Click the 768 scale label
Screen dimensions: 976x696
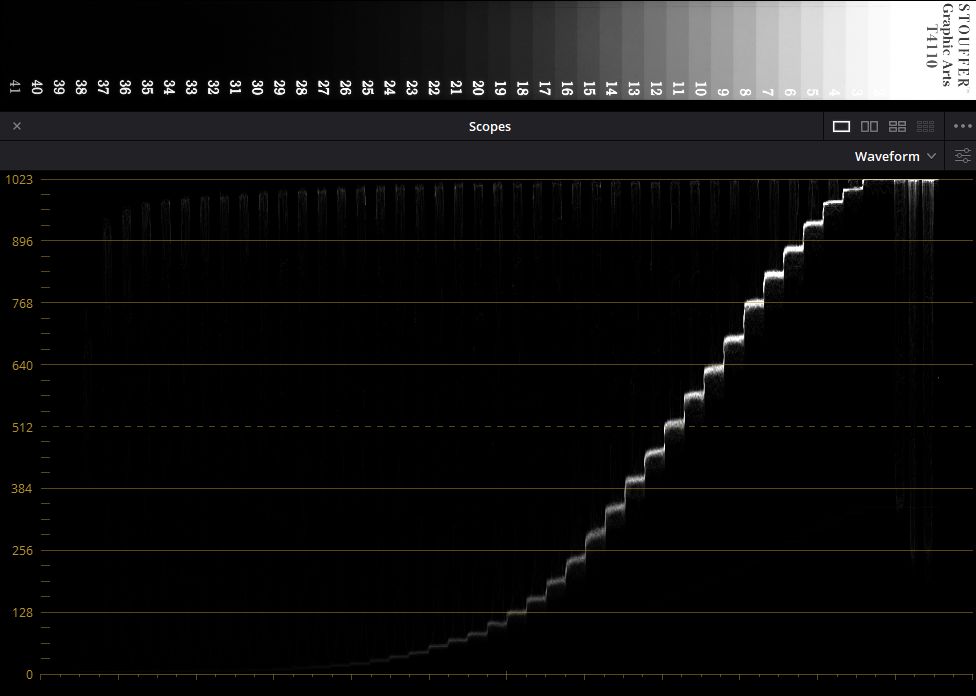[x=22, y=303]
